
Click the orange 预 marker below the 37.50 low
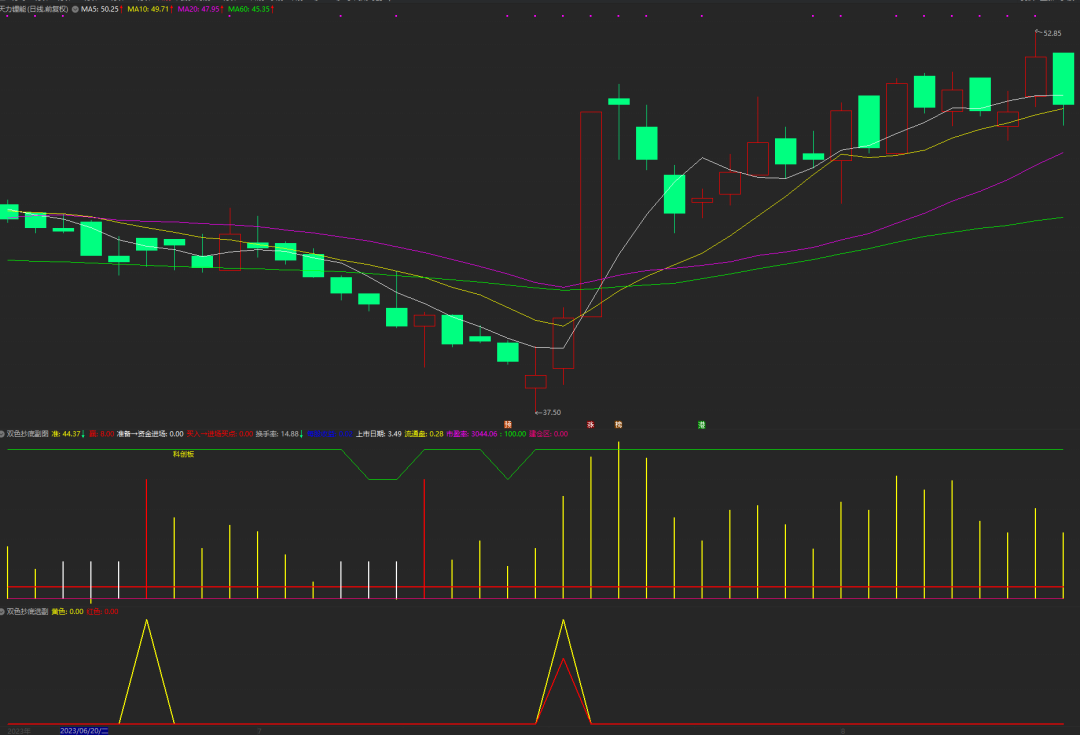coord(508,425)
